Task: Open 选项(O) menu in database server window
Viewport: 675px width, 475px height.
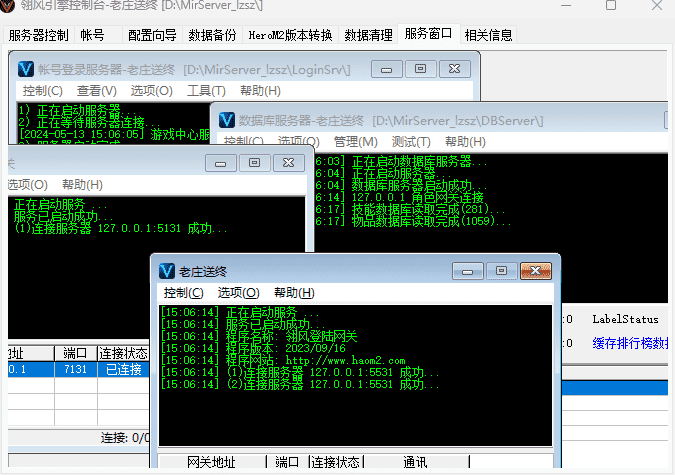Action: click(298, 142)
